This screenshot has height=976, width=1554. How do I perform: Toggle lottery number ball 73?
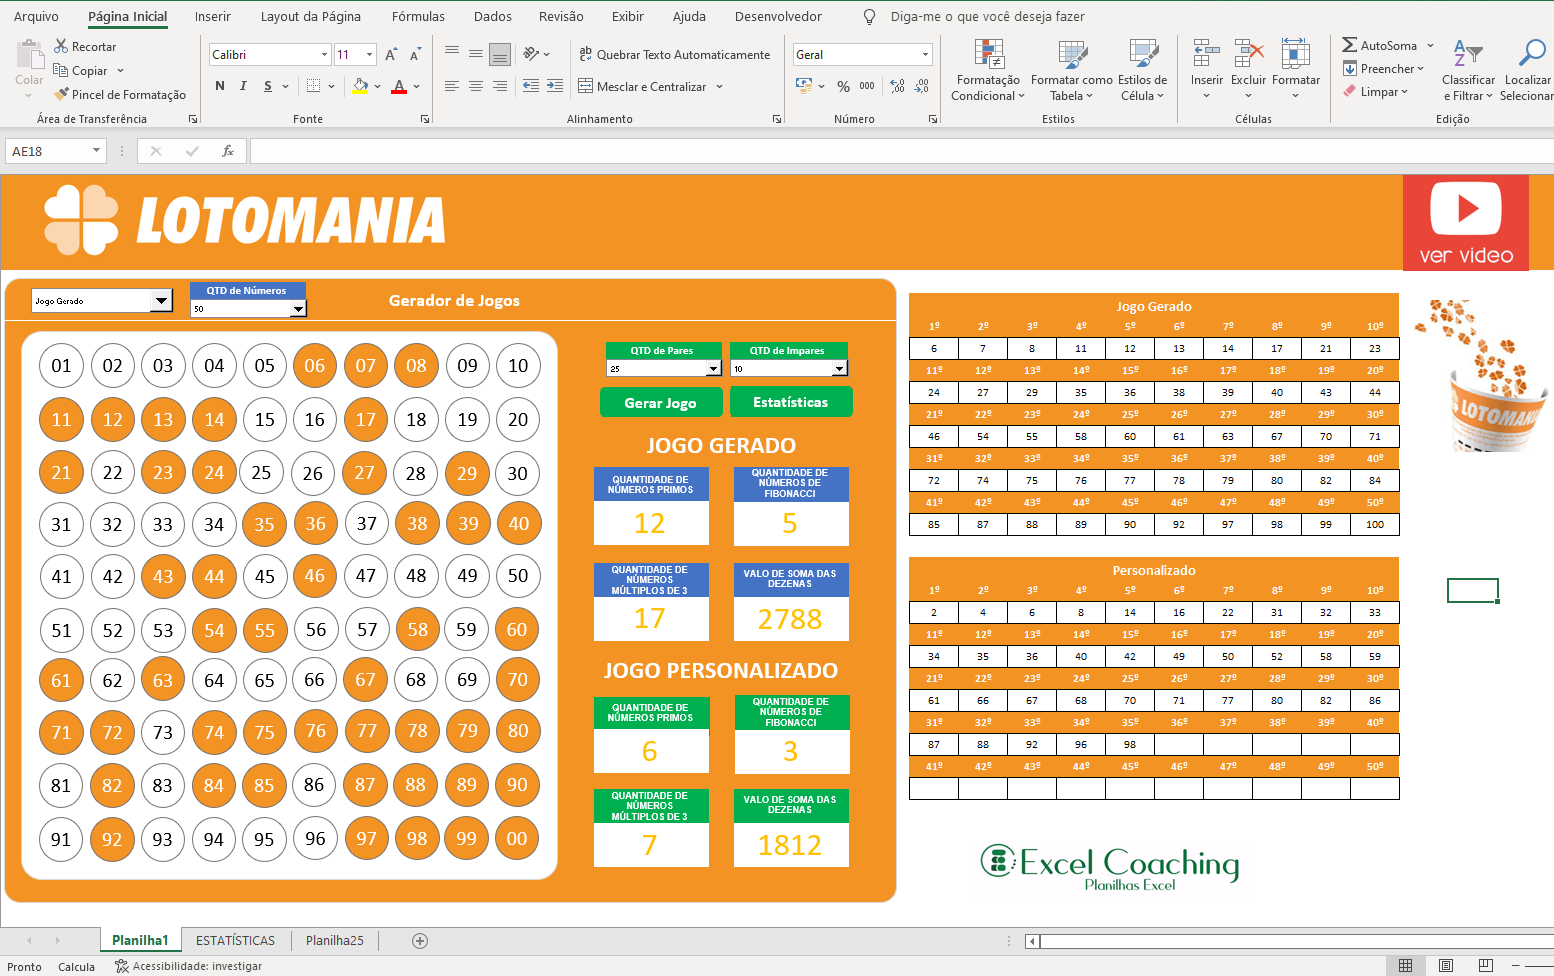(163, 732)
